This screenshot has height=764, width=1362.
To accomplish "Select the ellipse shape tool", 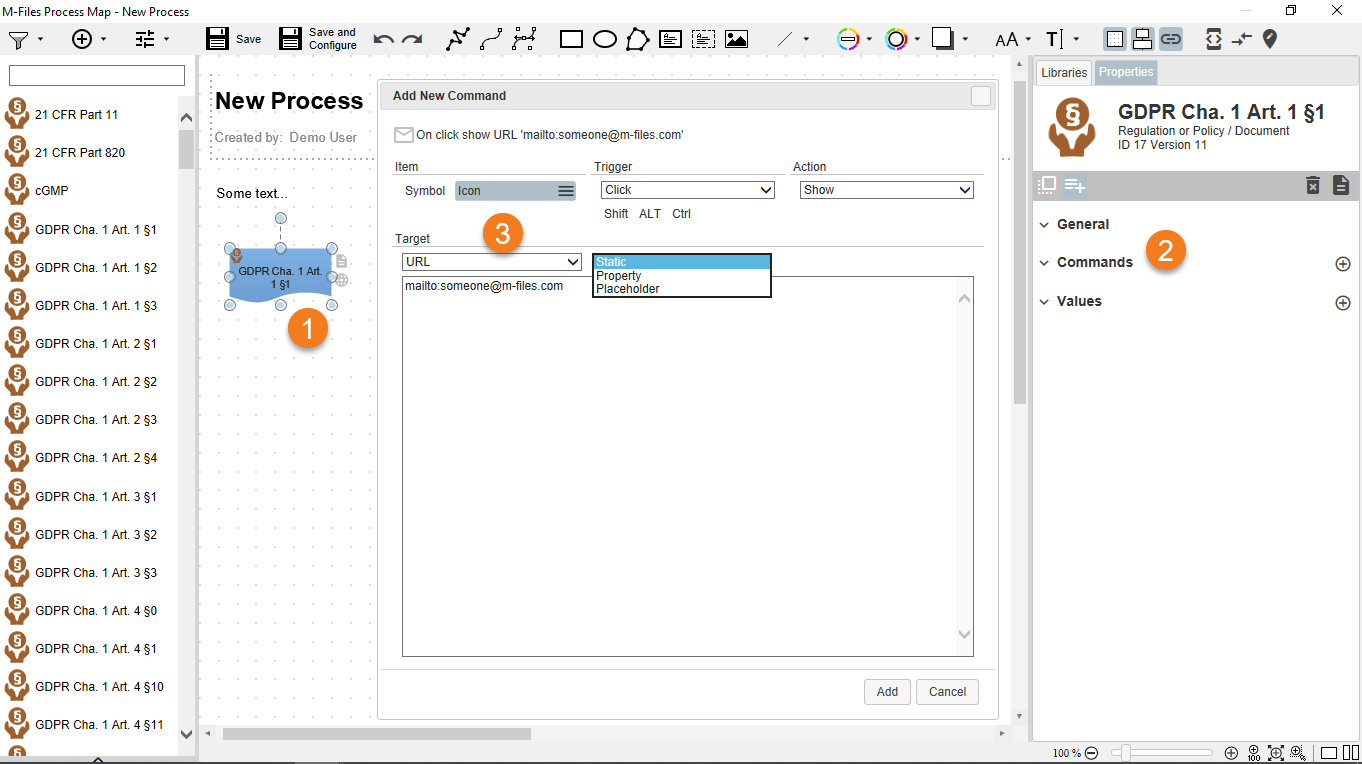I will coord(605,40).
